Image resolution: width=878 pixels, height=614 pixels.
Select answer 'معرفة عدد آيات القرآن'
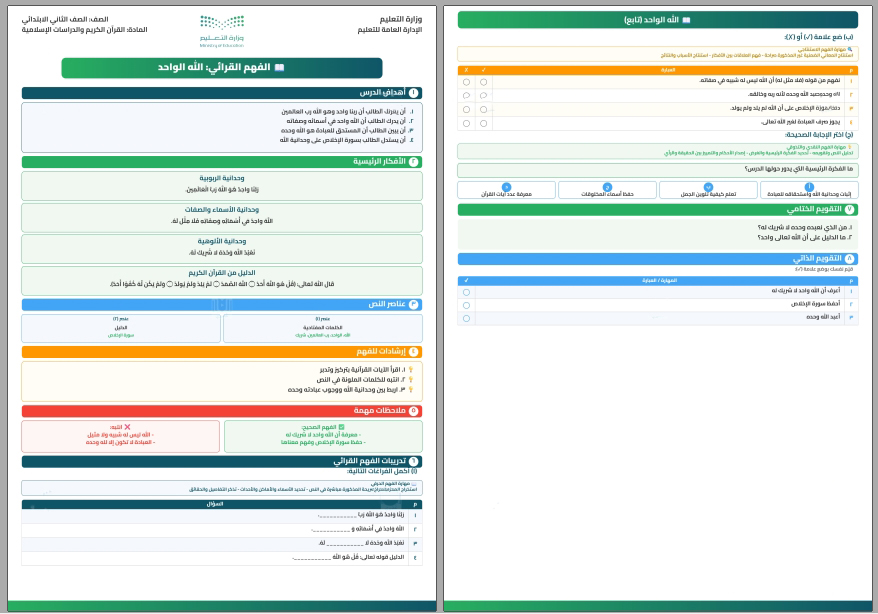point(506,190)
